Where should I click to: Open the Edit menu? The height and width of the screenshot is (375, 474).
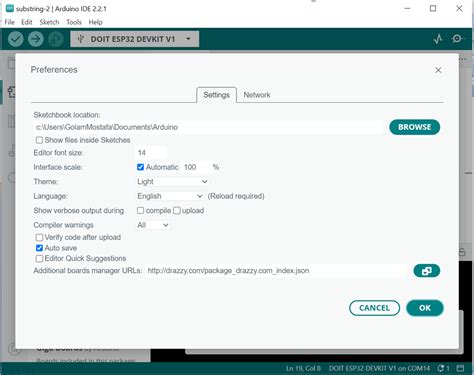[x=27, y=22]
